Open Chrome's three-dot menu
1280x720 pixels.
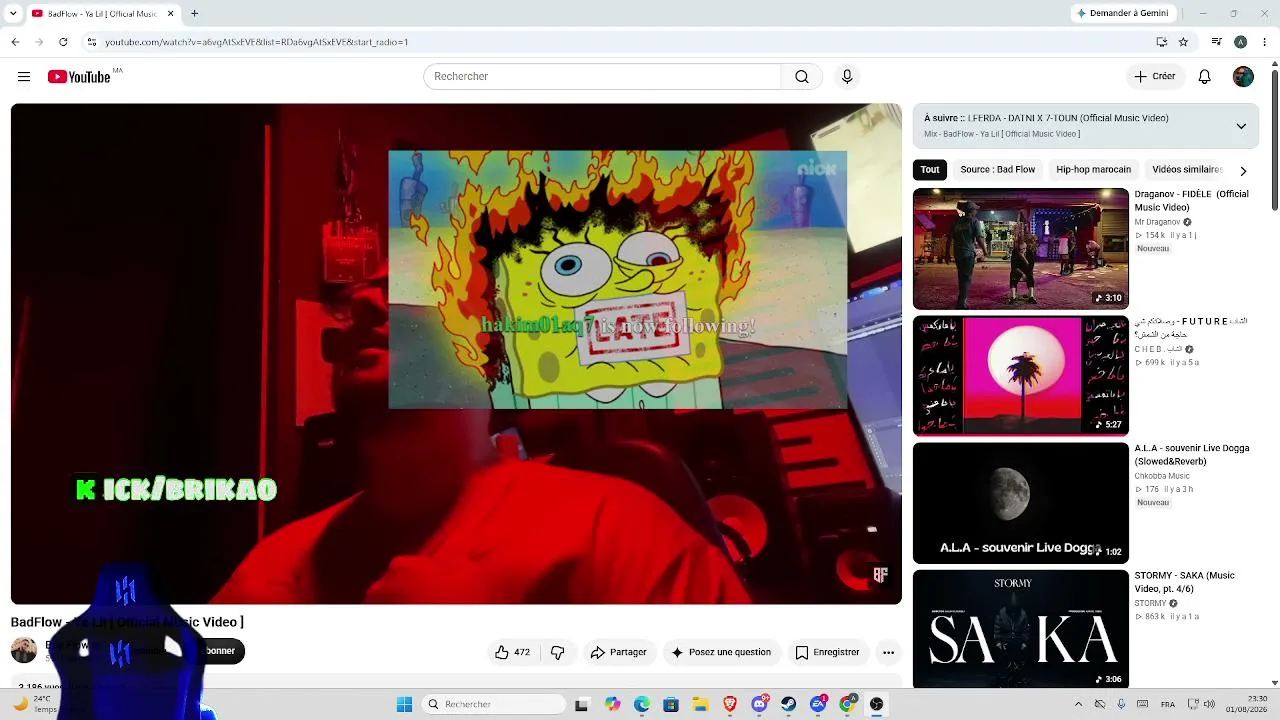[1265, 42]
